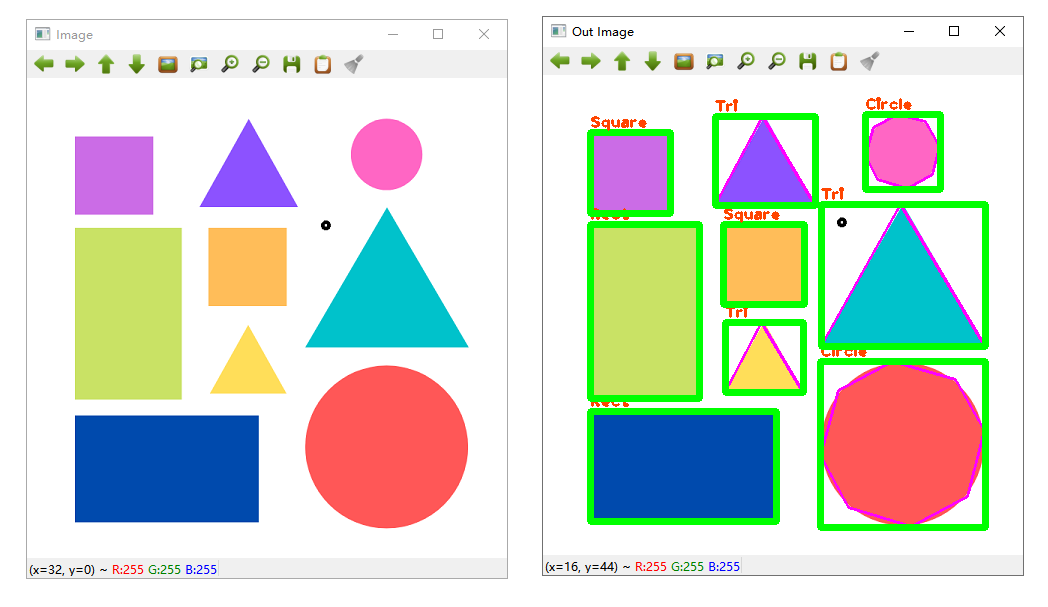Minimize the Out Image window
The image size is (1048, 607).
click(909, 31)
